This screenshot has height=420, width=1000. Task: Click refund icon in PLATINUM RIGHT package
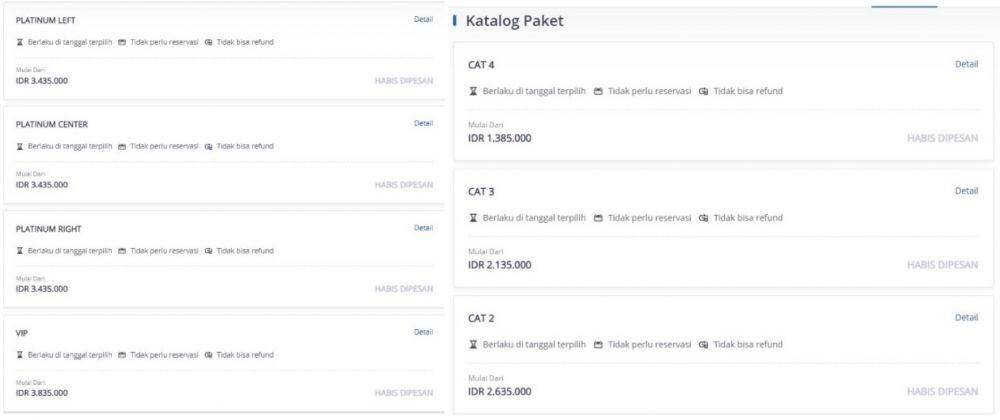pos(208,250)
